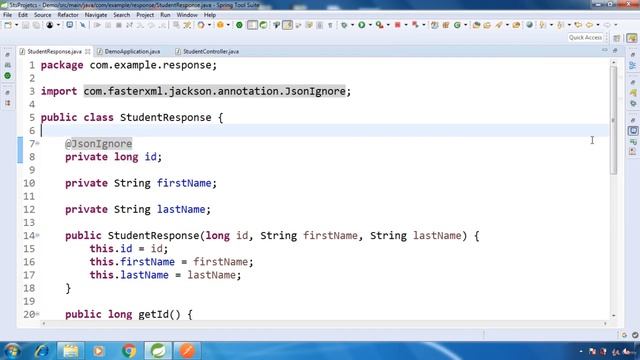Open the External Tools dropdown arrow
640x360 pixels.
[388, 25]
